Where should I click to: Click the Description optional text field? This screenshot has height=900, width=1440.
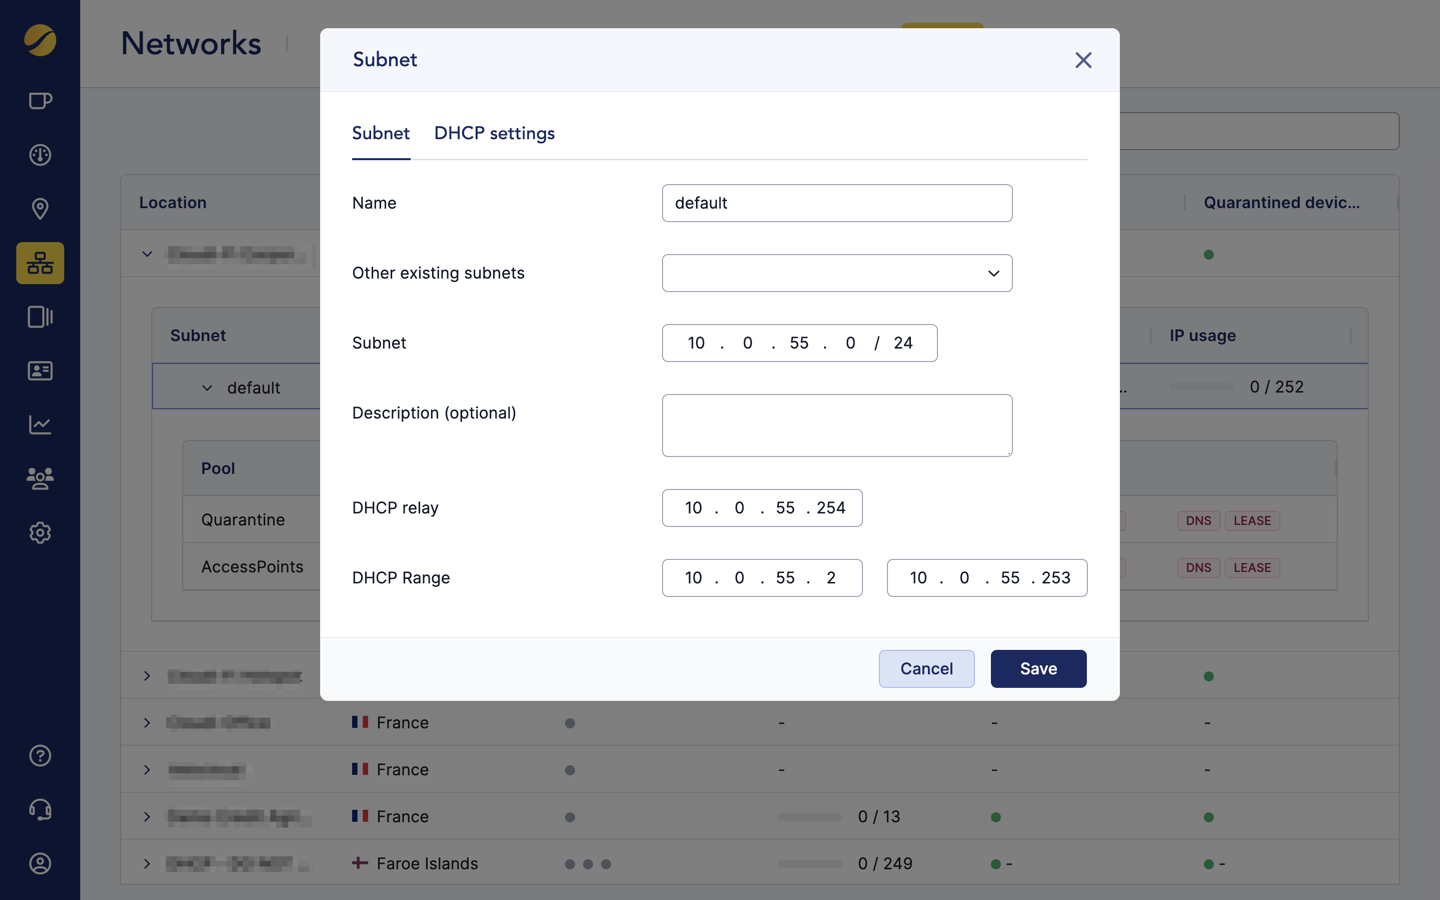click(x=837, y=425)
